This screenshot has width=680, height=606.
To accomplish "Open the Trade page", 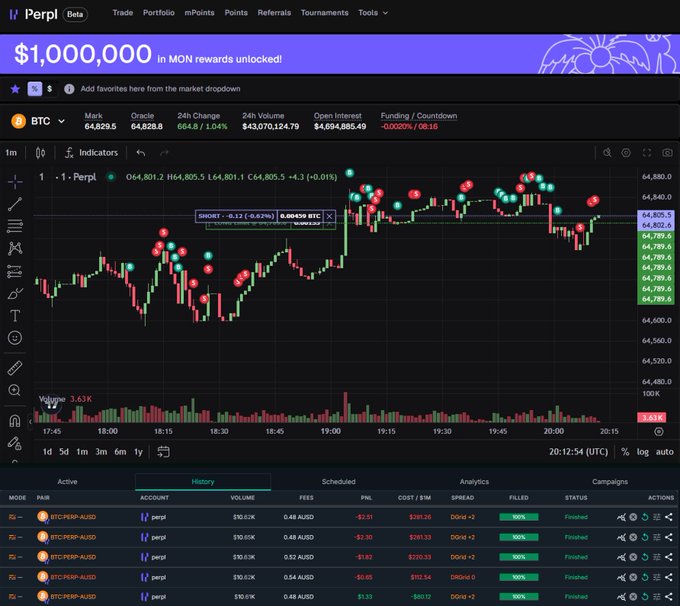I will [x=123, y=13].
